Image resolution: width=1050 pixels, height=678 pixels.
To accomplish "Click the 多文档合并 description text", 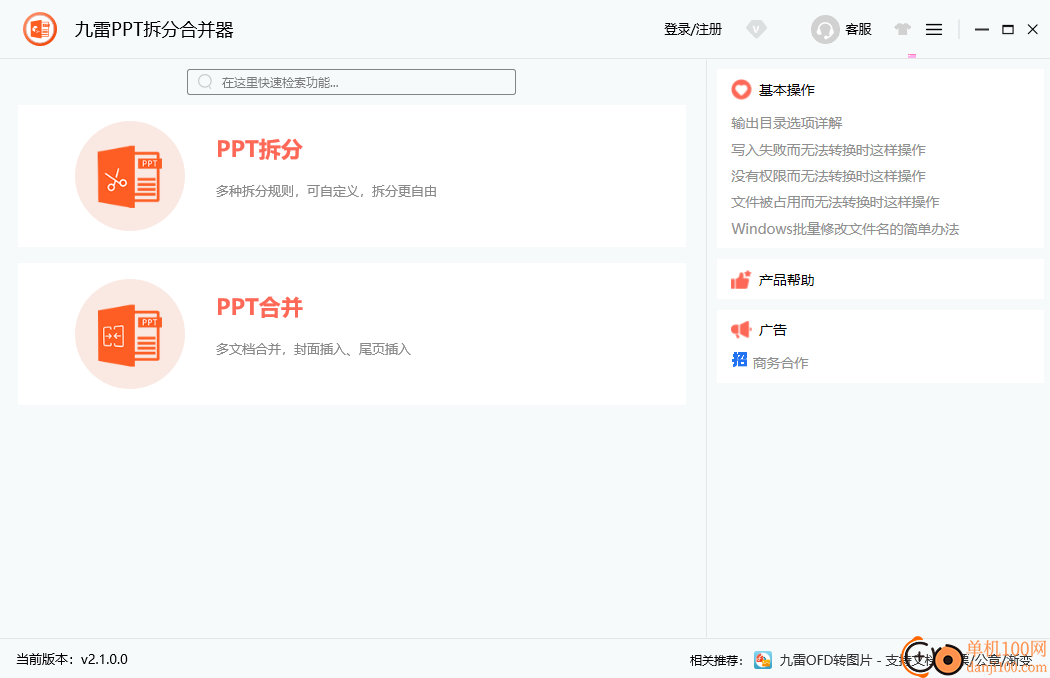I will [313, 349].
